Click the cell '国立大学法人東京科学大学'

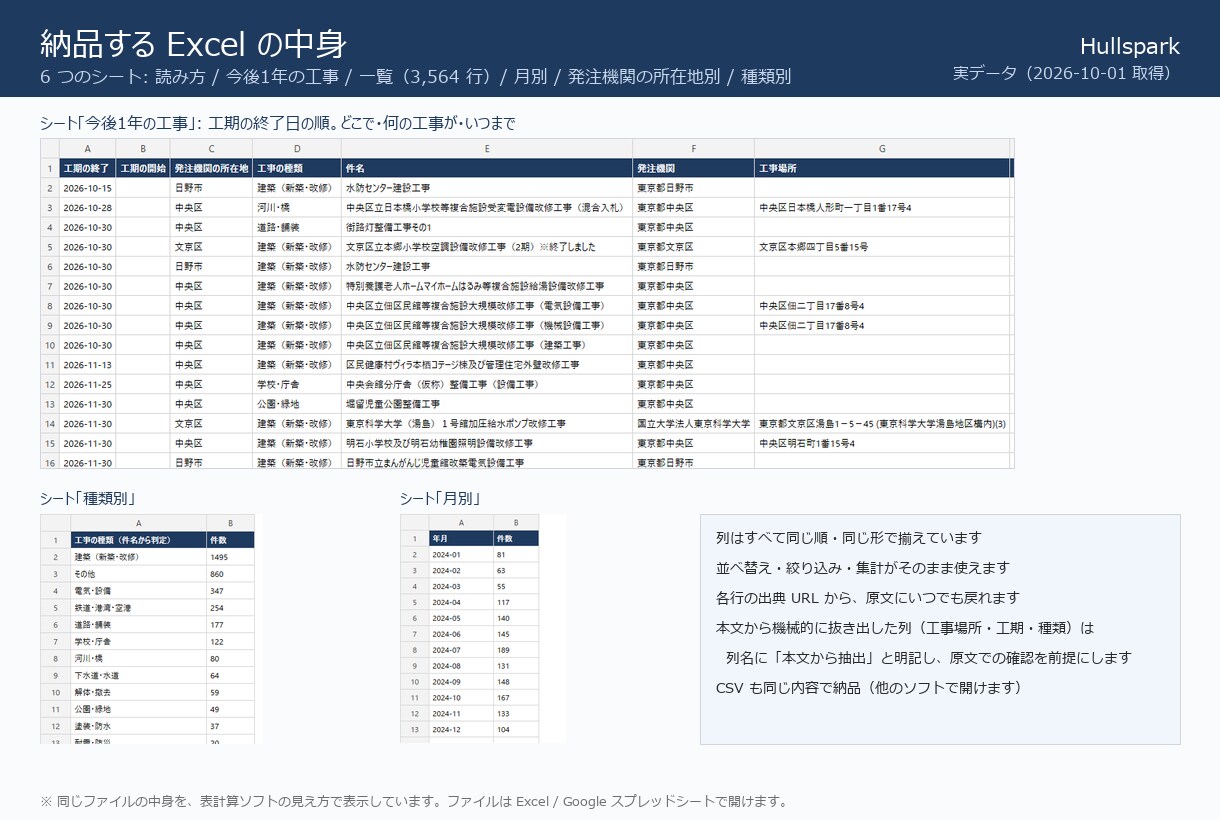point(693,424)
